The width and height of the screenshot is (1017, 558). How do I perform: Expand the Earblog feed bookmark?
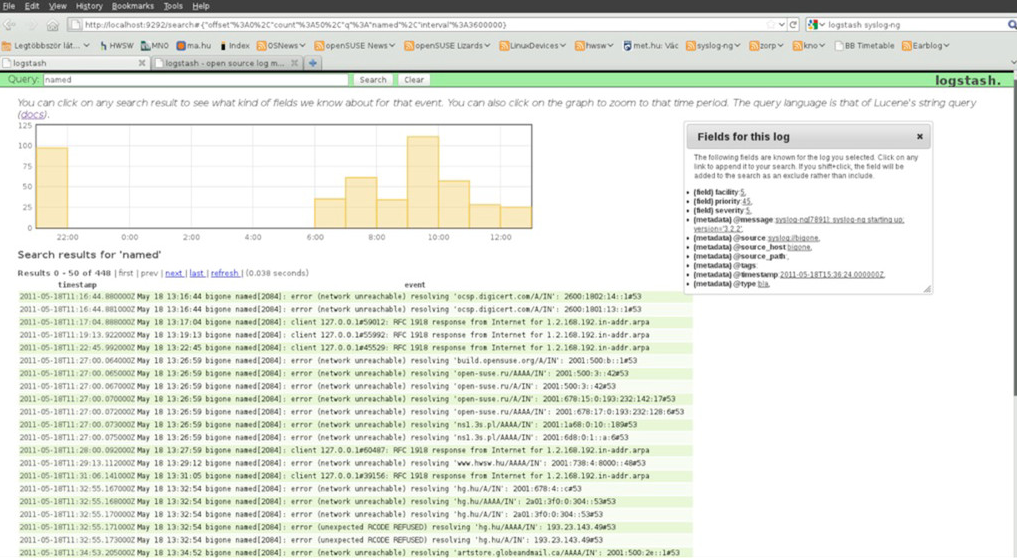[926, 45]
